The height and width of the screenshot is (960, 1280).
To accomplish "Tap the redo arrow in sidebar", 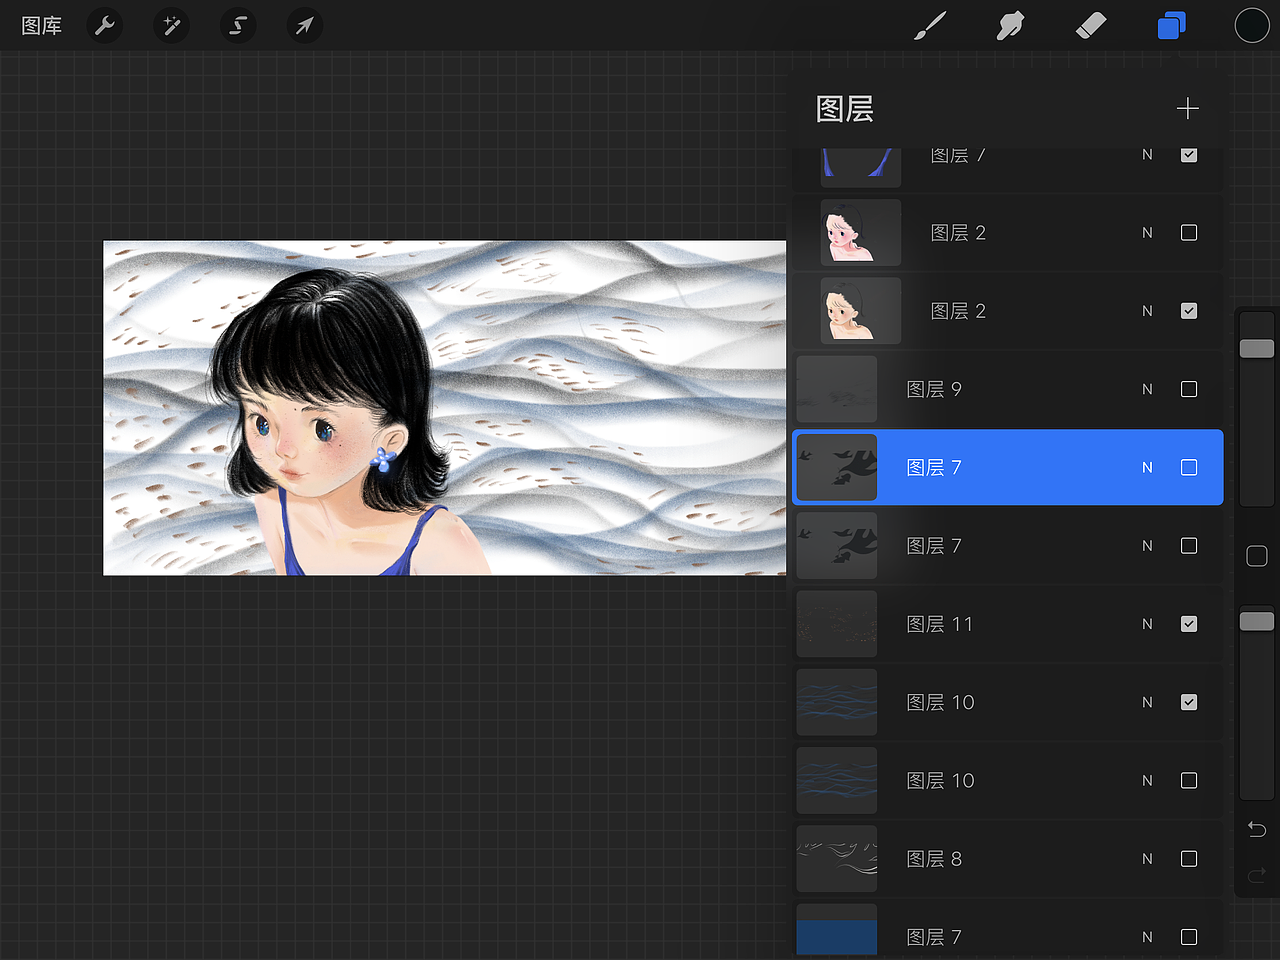I will coord(1257,876).
